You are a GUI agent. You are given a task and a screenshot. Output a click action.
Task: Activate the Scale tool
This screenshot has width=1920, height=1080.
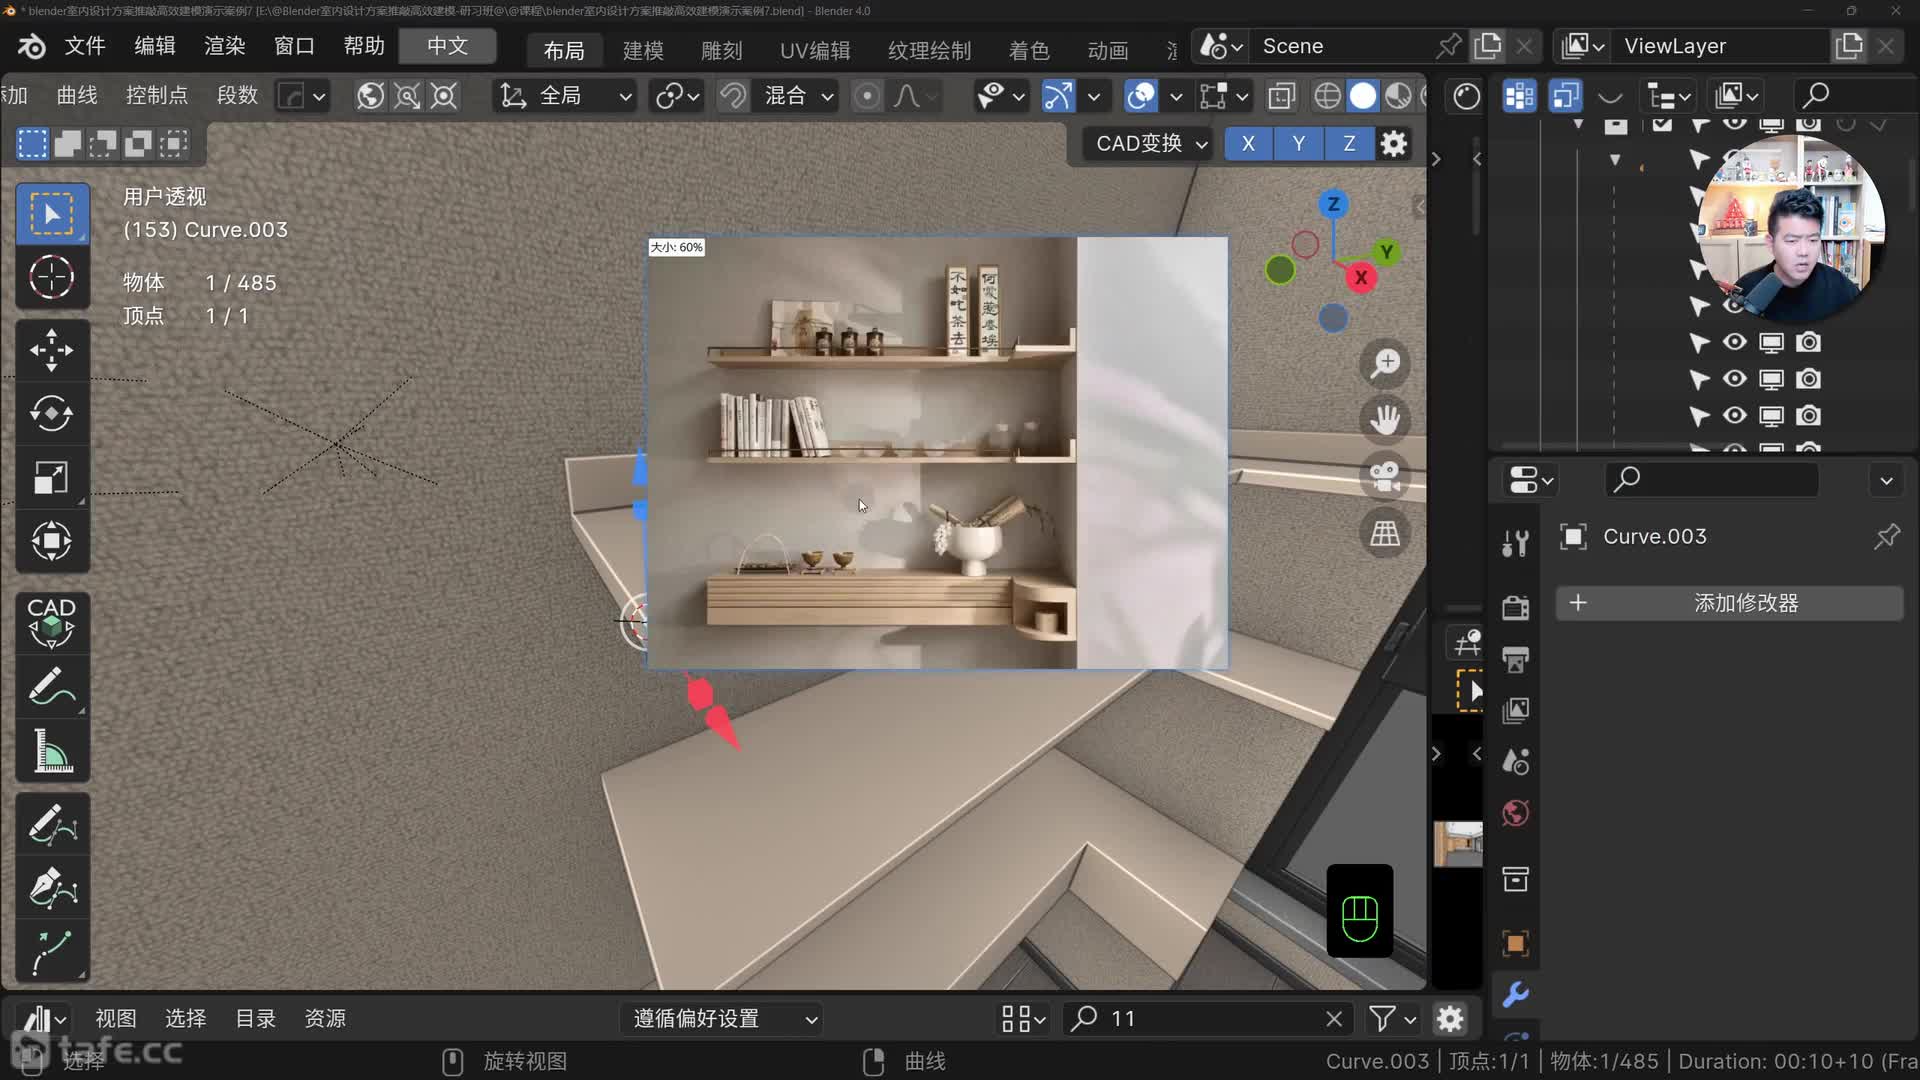[51, 478]
